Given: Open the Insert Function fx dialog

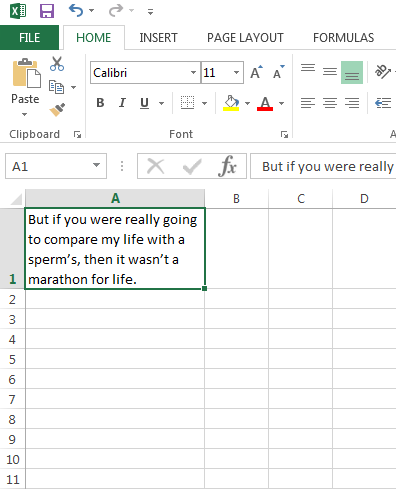Looking at the screenshot, I should (228, 166).
